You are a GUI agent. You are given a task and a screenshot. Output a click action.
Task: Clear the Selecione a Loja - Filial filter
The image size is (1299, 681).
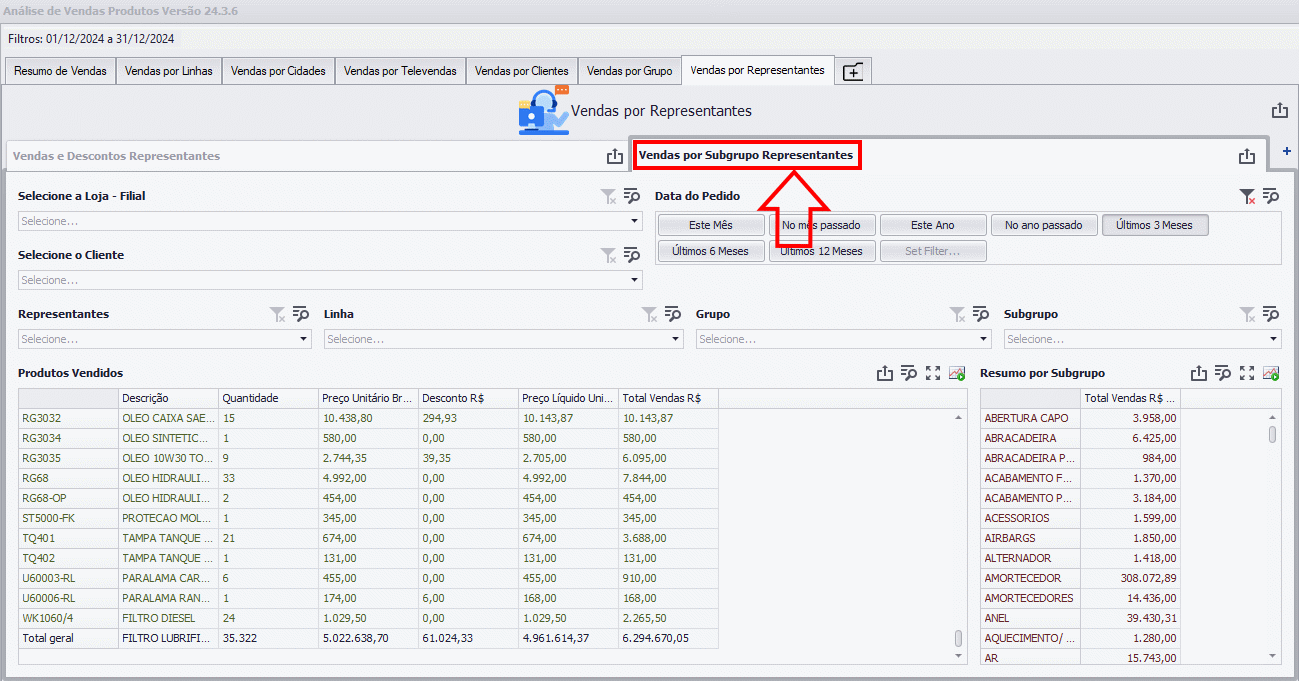(x=608, y=196)
